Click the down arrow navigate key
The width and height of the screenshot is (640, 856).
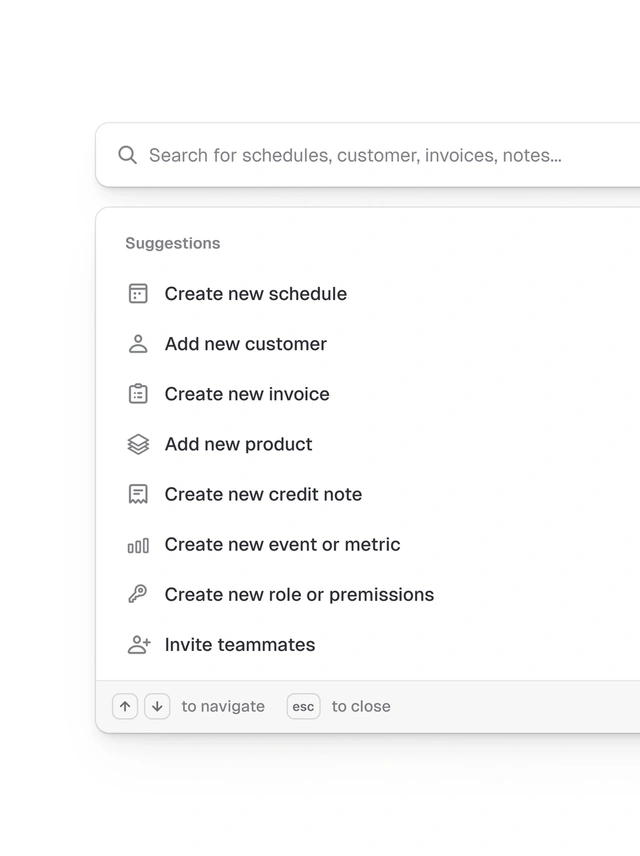click(x=157, y=706)
